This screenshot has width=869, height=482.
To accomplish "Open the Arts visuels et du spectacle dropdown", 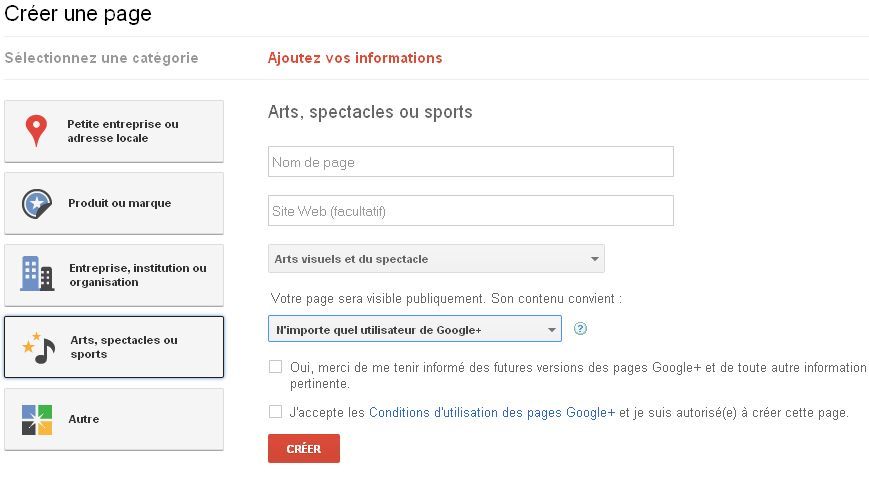I will (x=436, y=259).
